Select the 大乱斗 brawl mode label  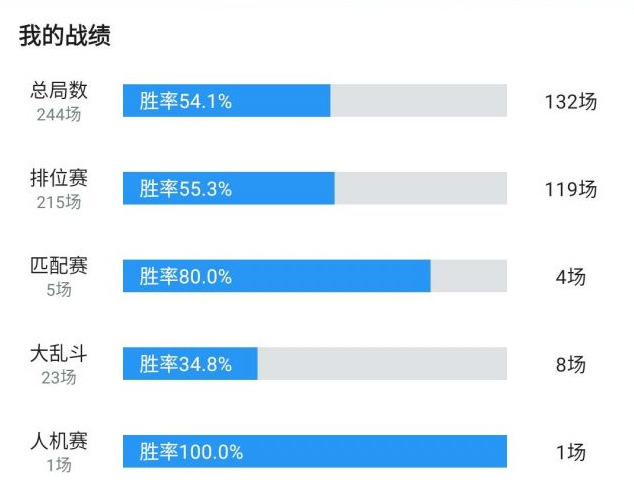59,353
